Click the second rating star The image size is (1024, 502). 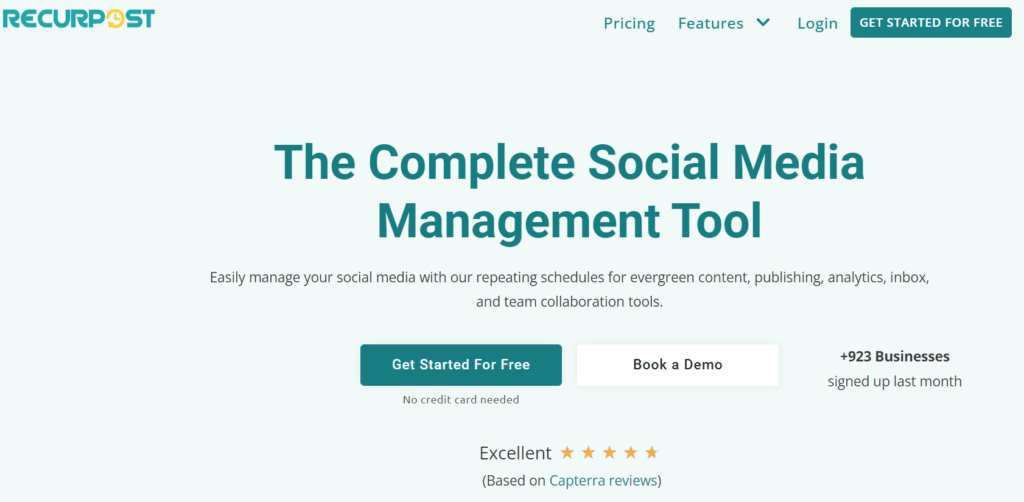(588, 453)
